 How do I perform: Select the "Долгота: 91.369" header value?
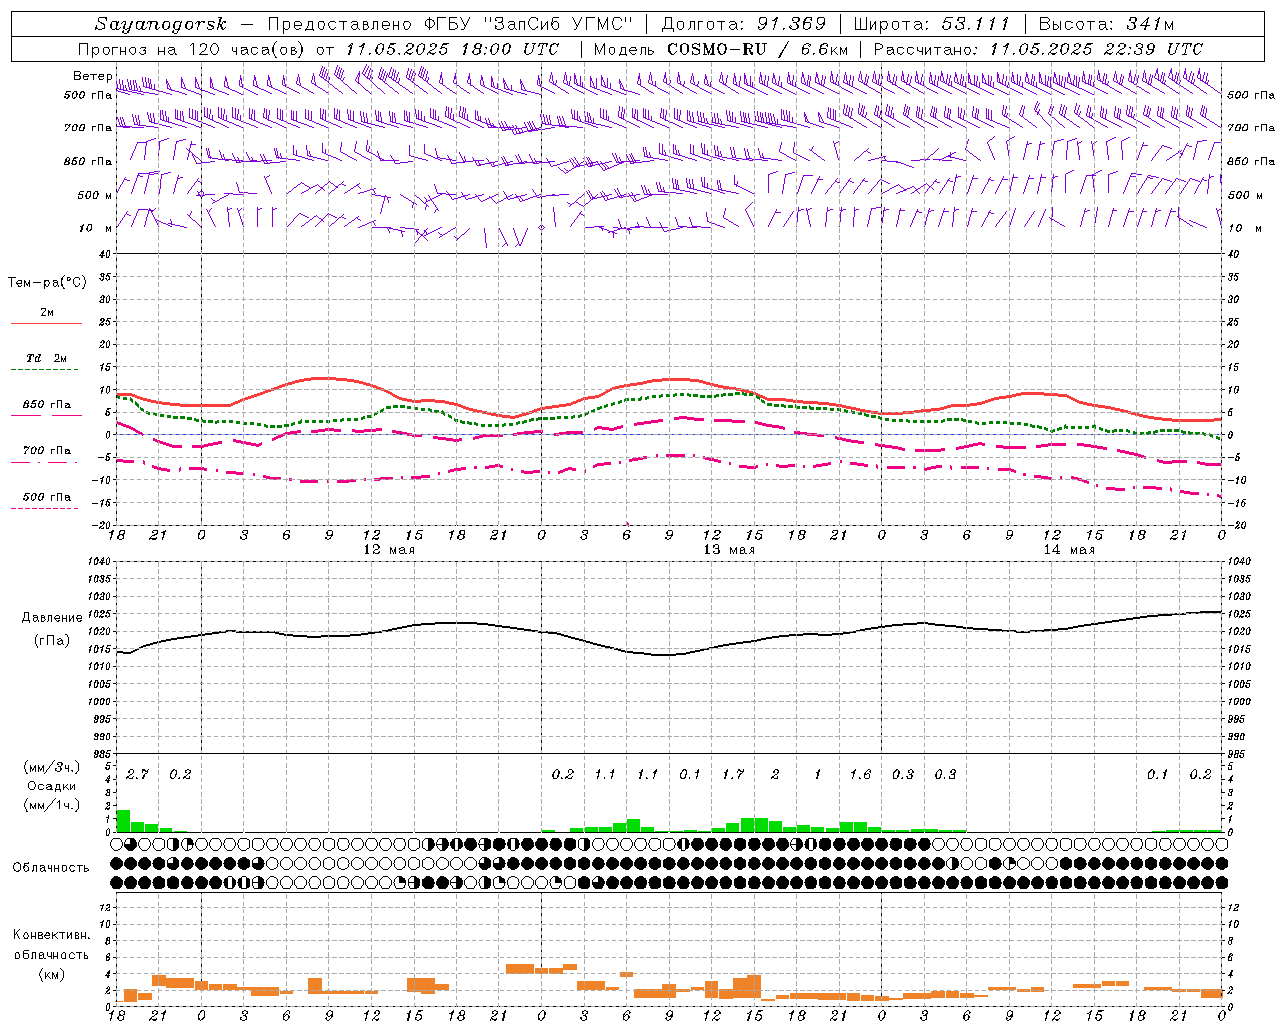coord(744,24)
